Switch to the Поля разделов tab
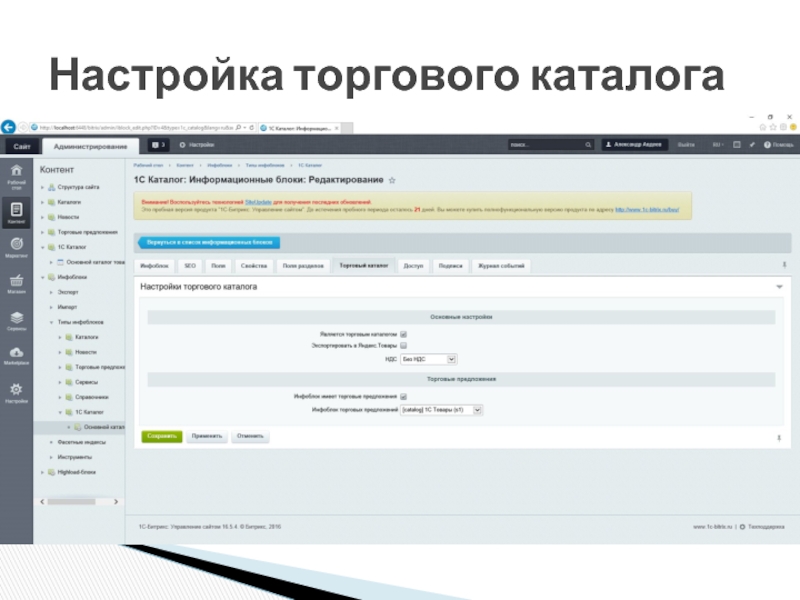Image resolution: width=800 pixels, height=600 pixels. tap(303, 266)
